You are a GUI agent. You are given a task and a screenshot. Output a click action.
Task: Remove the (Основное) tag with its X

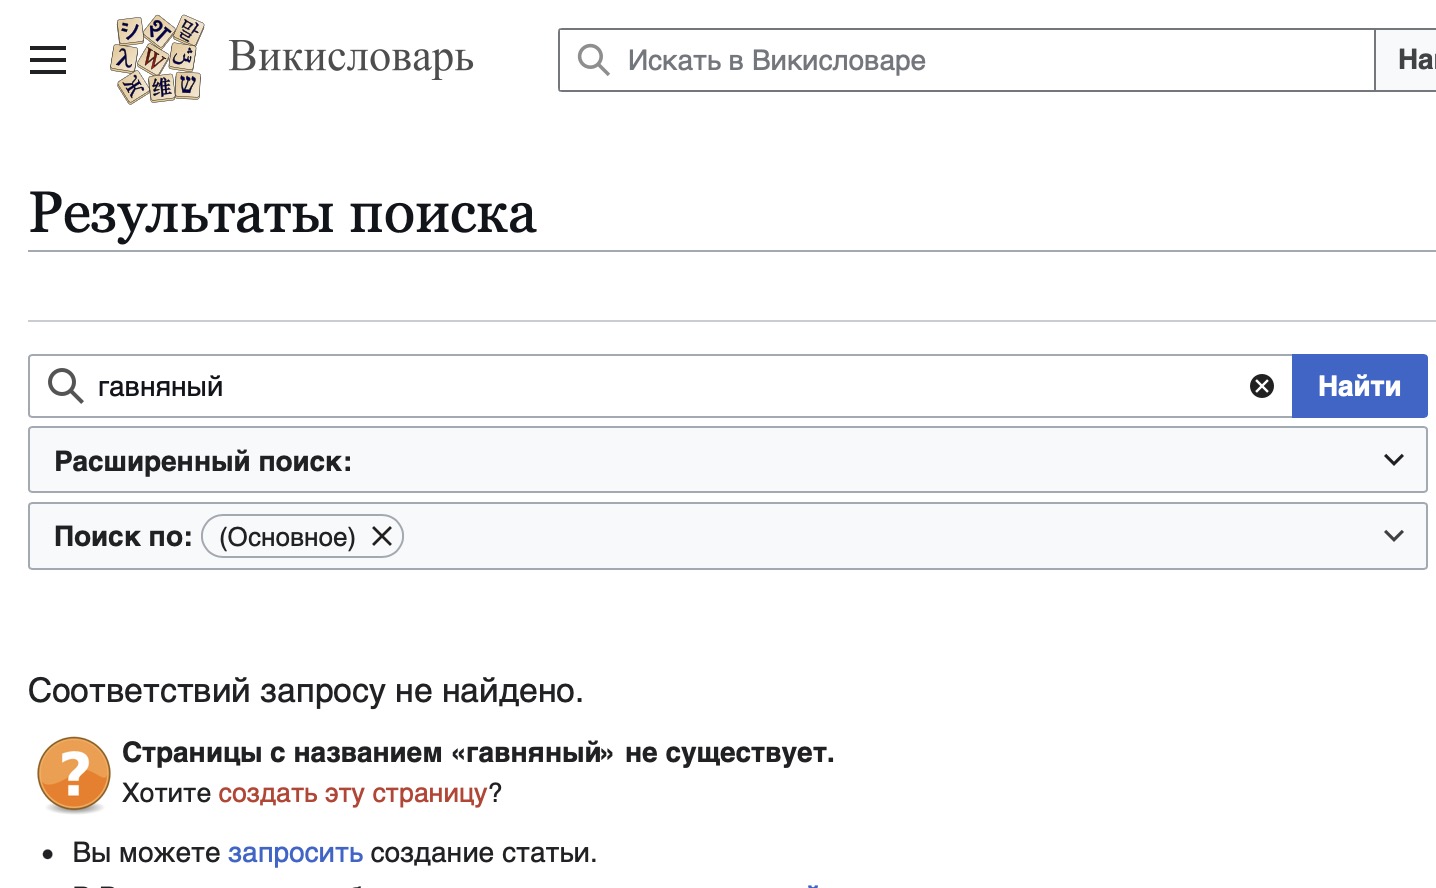382,536
